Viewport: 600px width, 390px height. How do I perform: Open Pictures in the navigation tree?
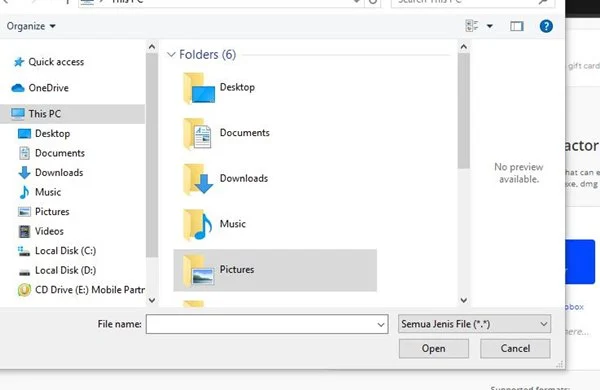52,212
